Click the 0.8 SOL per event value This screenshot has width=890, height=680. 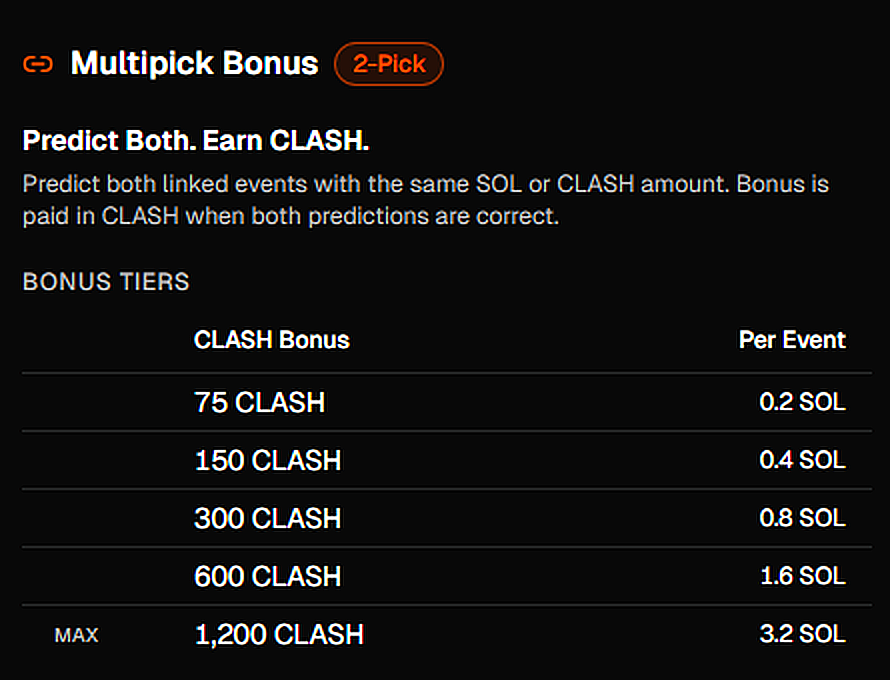pyautogui.click(x=802, y=518)
